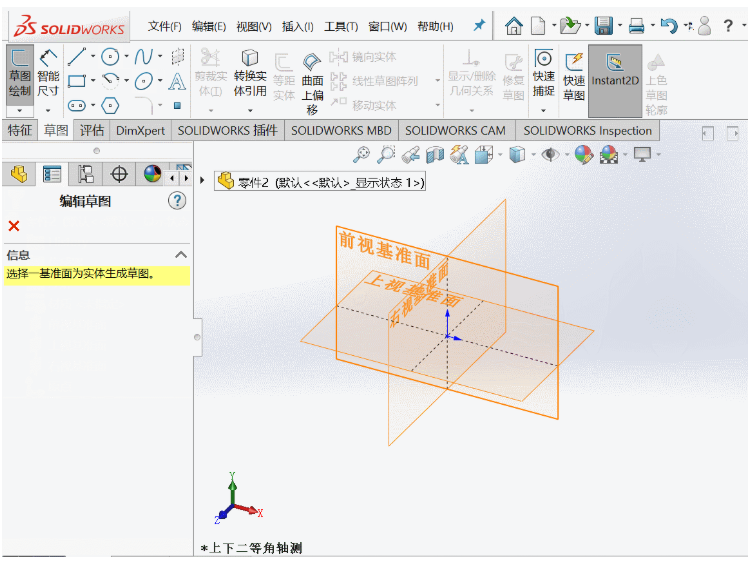Toggle the Sketch (草图绘制) button
This screenshot has height=561, width=755.
coord(19,75)
